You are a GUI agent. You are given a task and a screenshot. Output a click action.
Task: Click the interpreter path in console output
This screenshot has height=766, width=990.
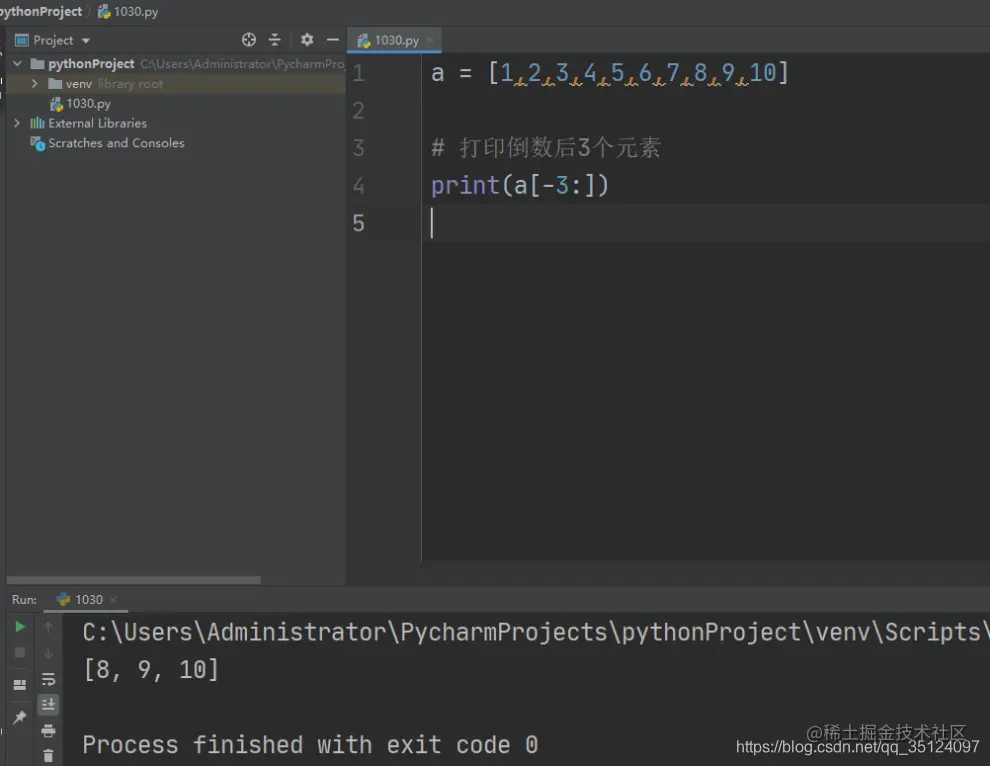pyautogui.click(x=536, y=632)
